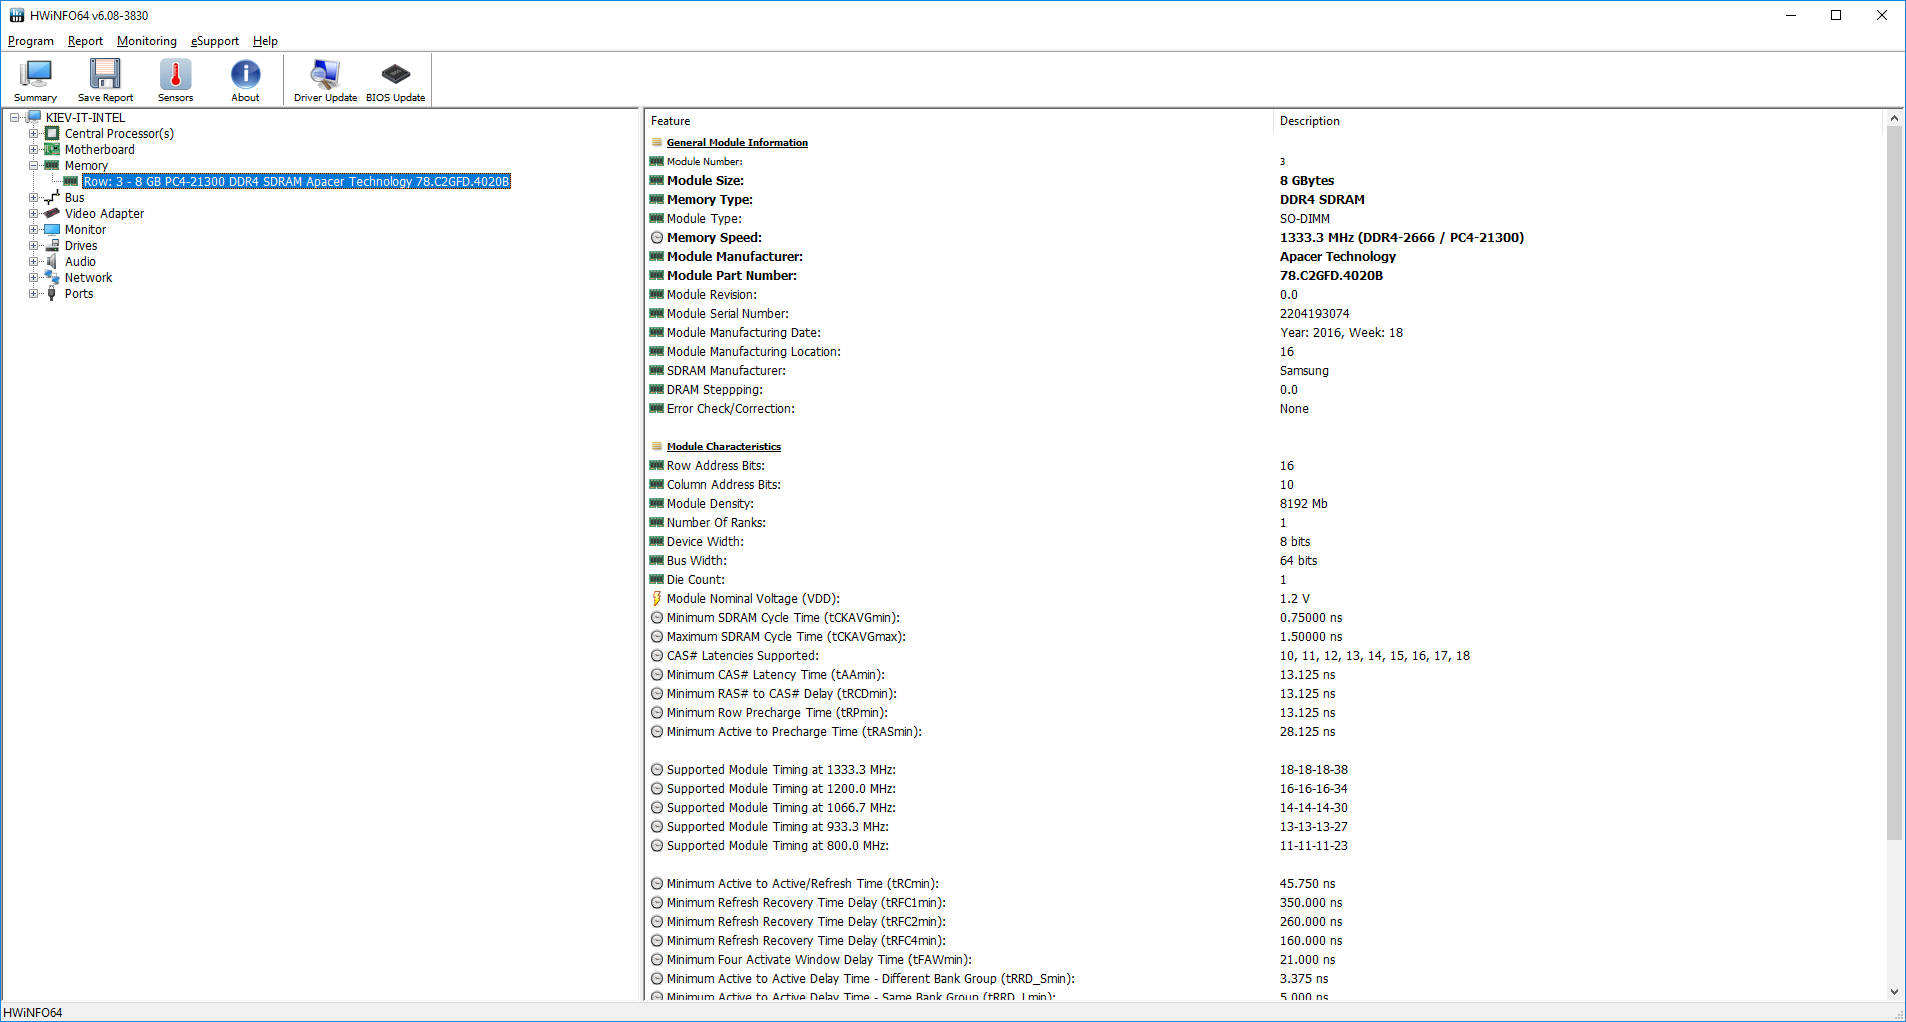Click the Monitor tree icon
The height and width of the screenshot is (1022, 1906).
52,229
